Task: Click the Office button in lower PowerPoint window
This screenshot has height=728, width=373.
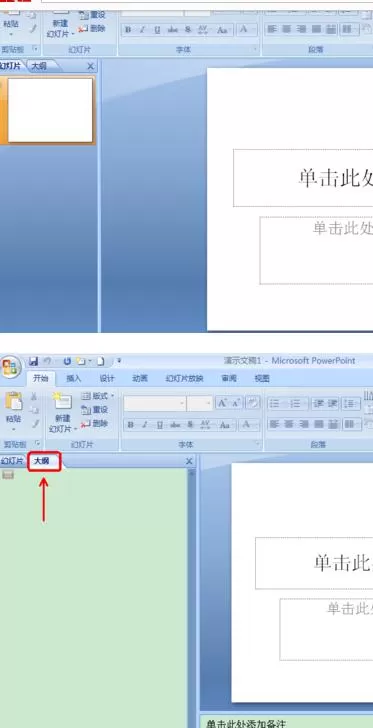Action: [9, 367]
